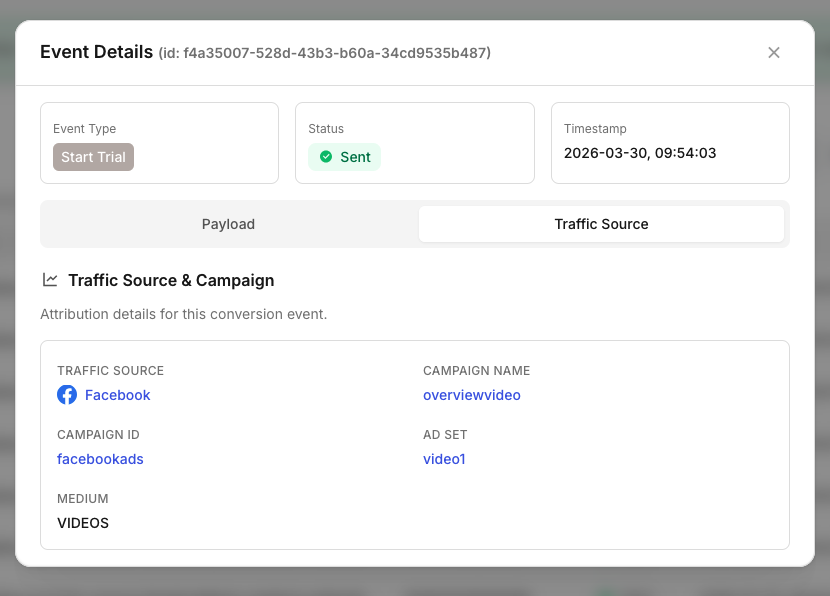Click the AD SET field label
The width and height of the screenshot is (830, 596).
[x=445, y=434]
